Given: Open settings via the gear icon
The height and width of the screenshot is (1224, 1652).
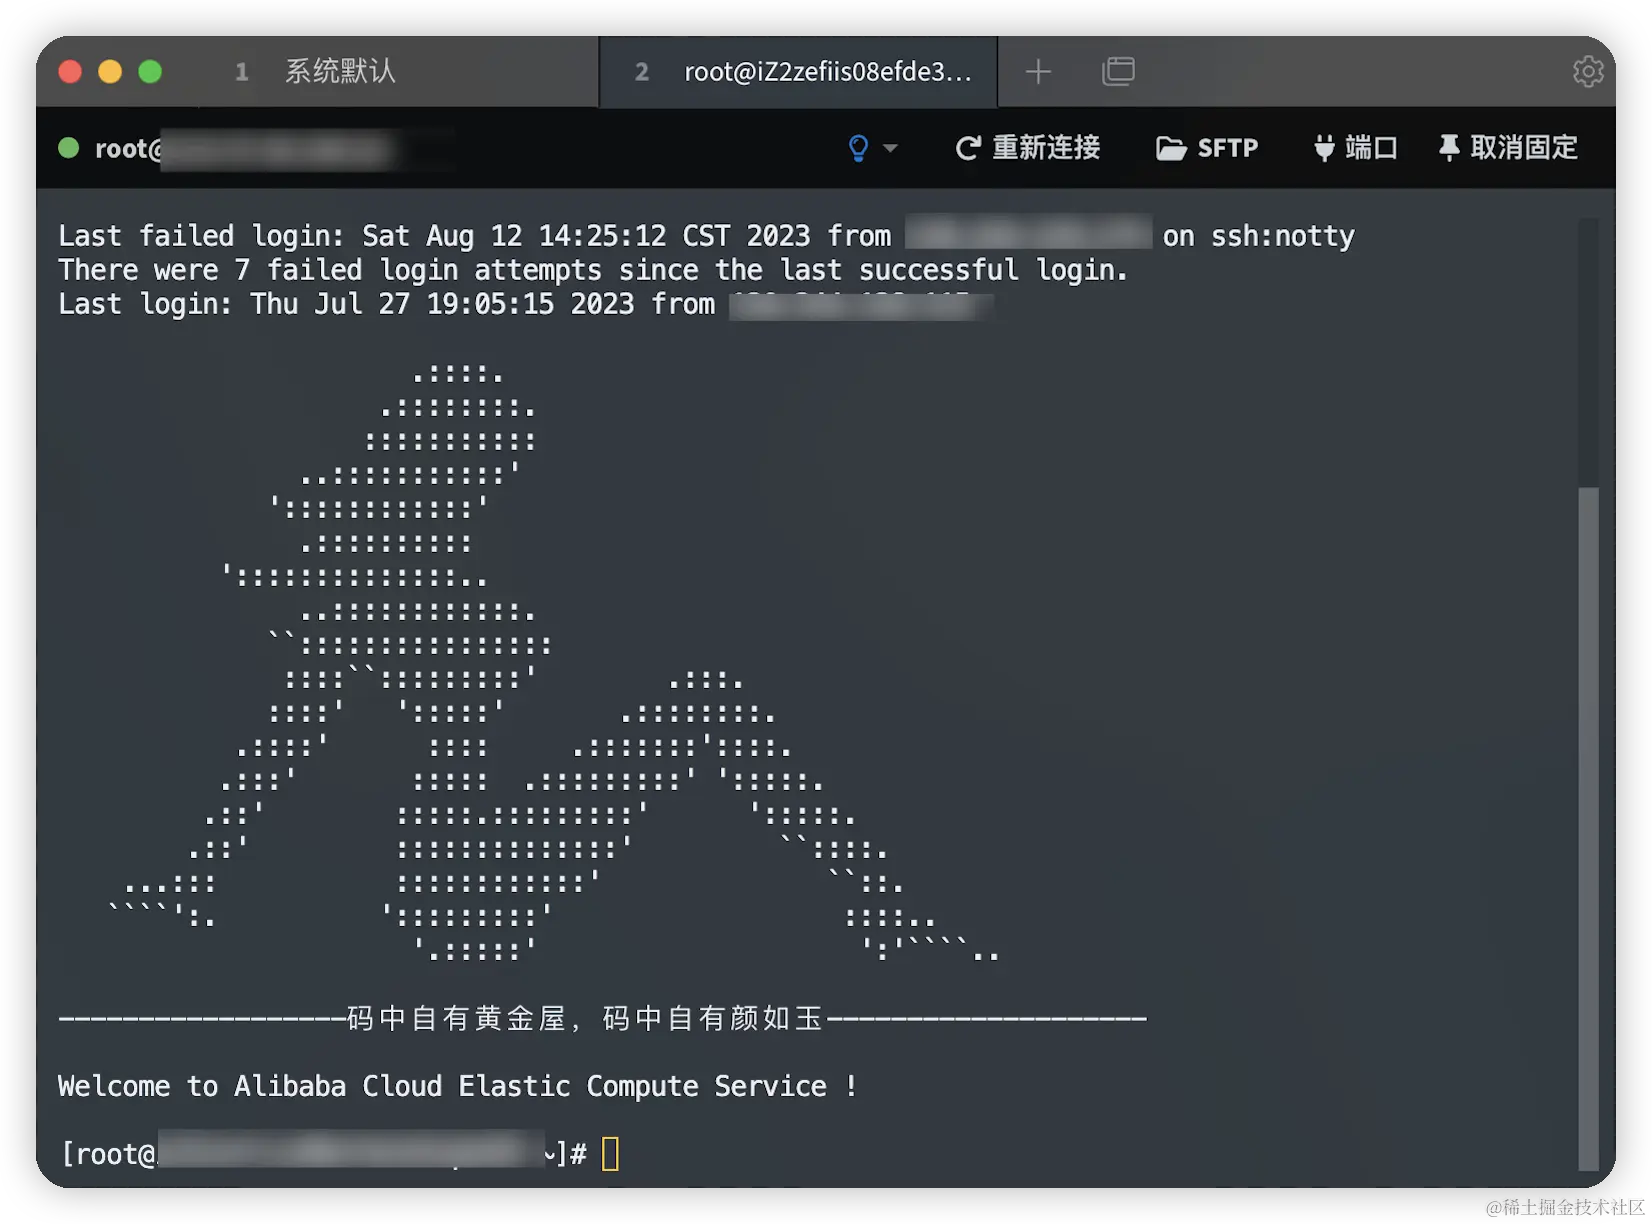Looking at the screenshot, I should point(1588,71).
